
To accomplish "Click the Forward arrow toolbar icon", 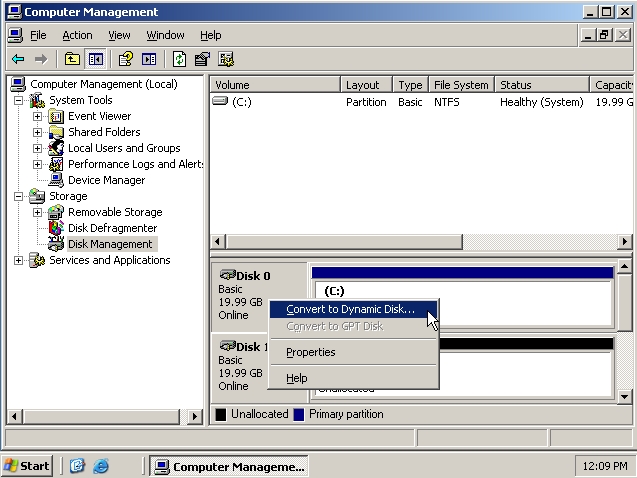I will tap(41, 59).
